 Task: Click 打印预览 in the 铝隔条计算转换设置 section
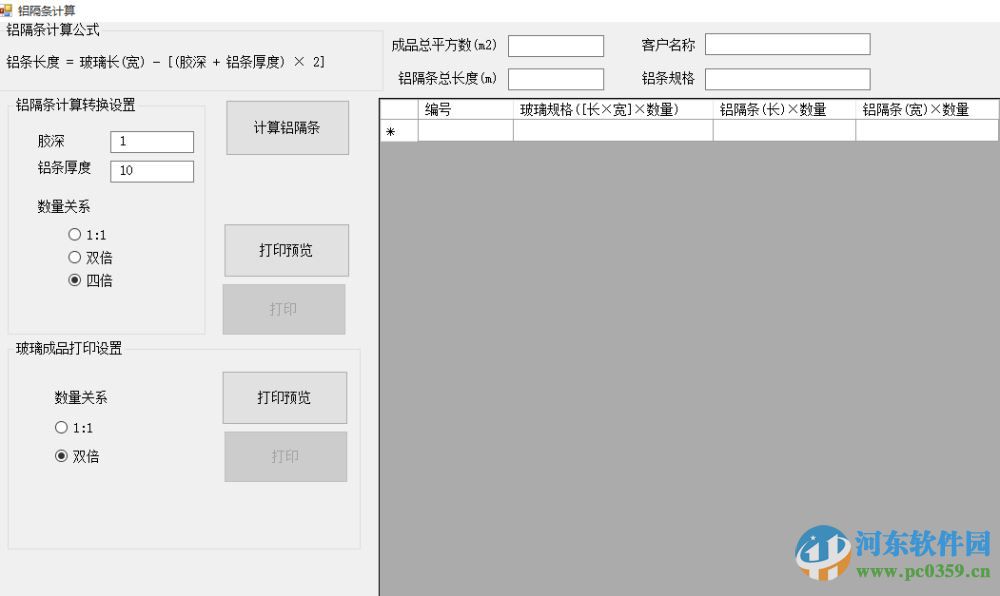point(286,250)
